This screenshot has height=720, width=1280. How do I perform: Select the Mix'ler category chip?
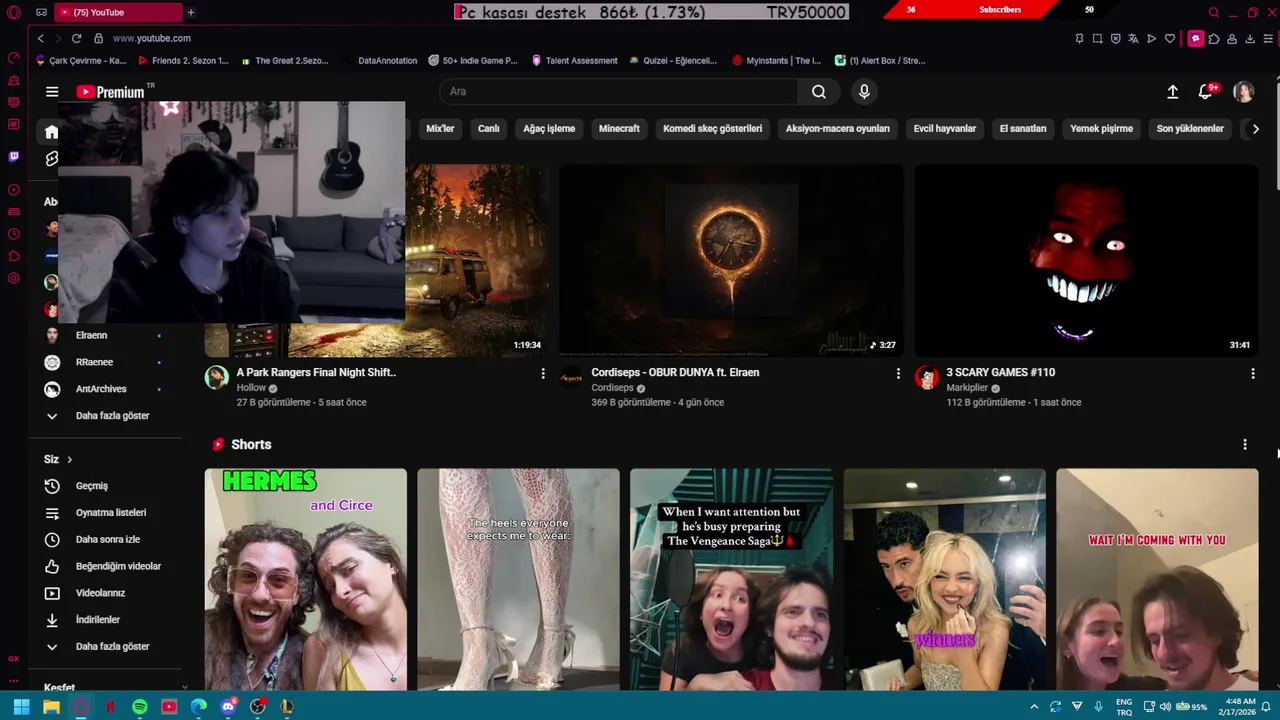click(440, 129)
